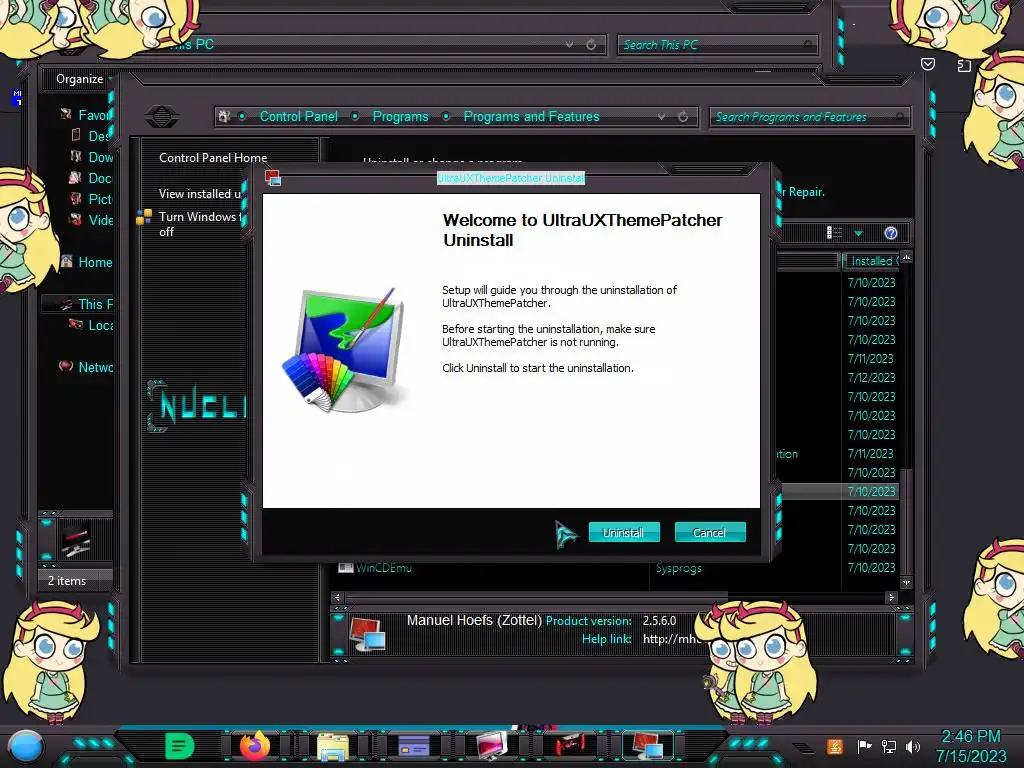The image size is (1024, 768).
Task: Open File Explorer from the taskbar
Action: [x=332, y=746]
